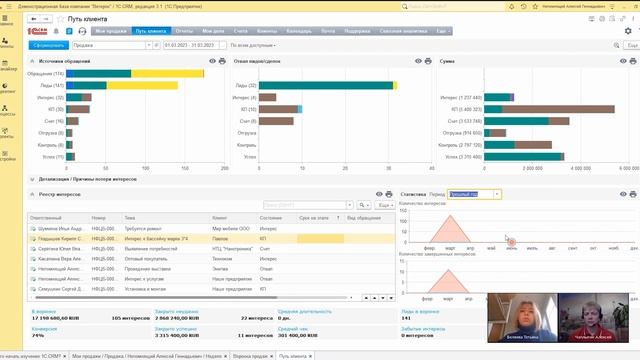Click the red 1С CRM logo icon

tap(37, 31)
